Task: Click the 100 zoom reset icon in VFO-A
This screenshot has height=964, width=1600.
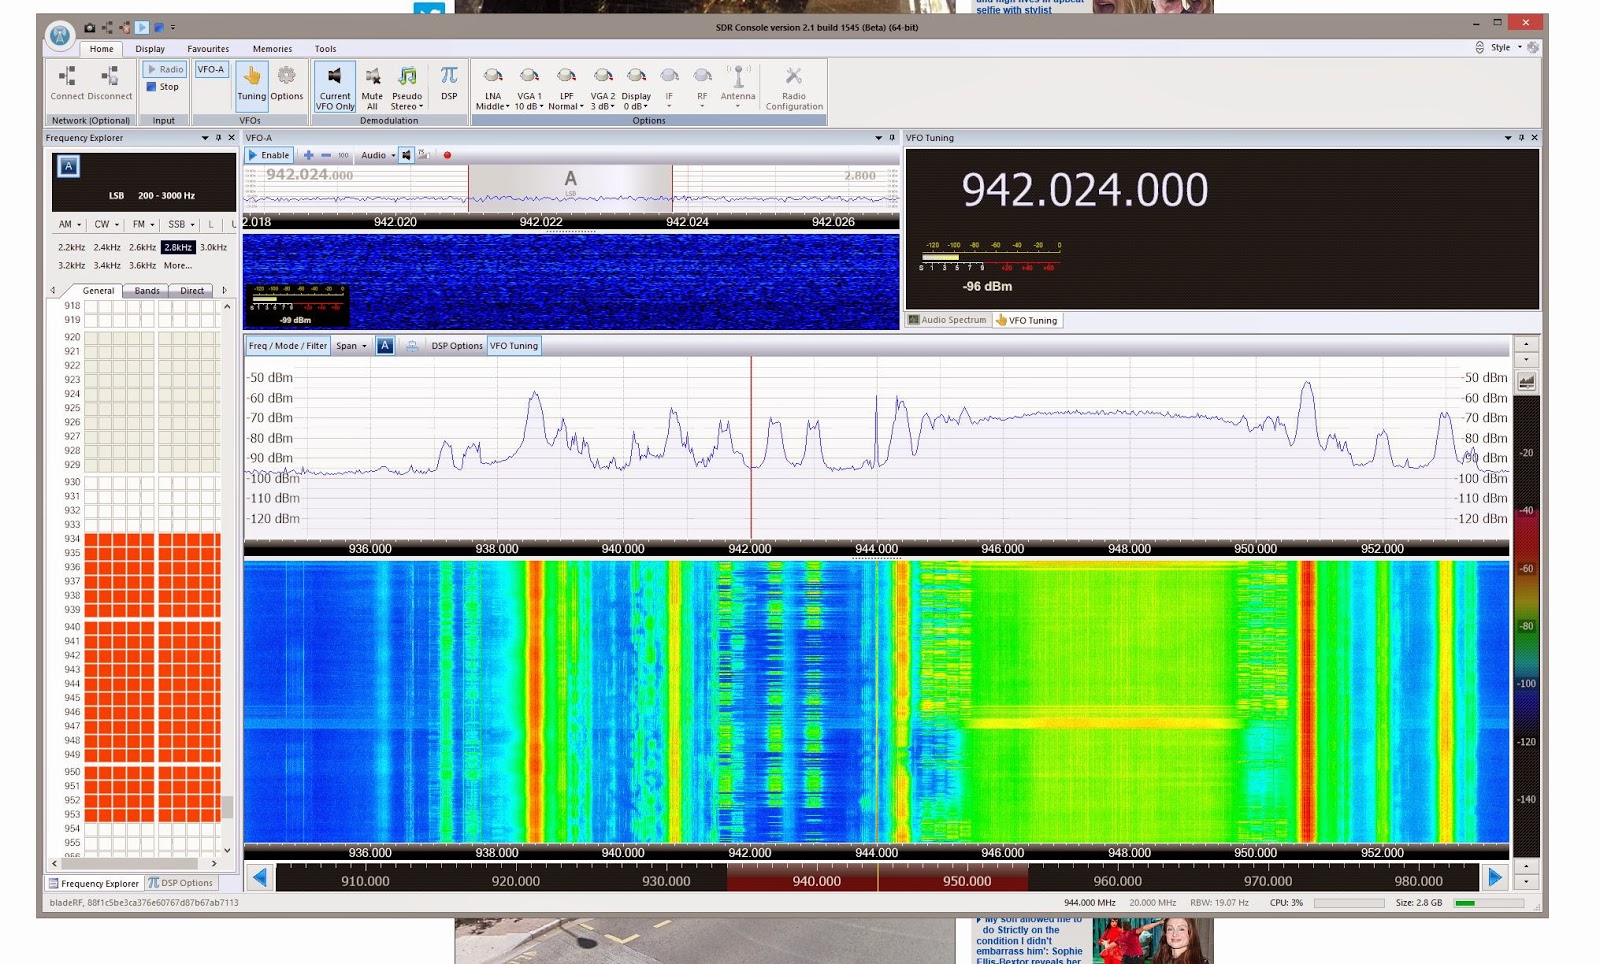Action: click(343, 155)
